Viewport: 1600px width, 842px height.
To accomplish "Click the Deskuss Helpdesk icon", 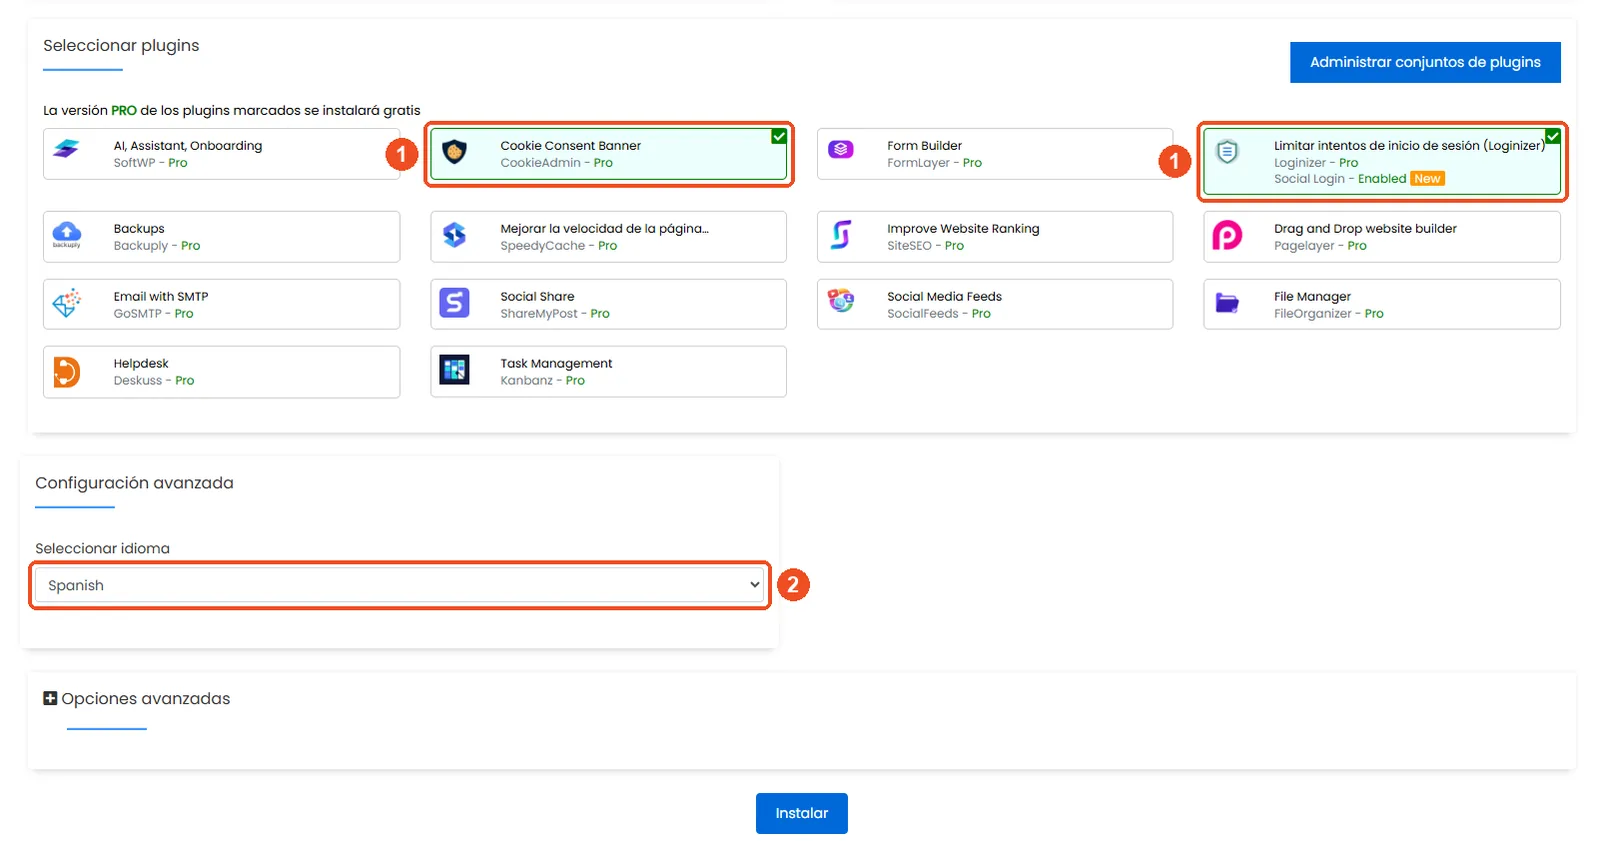I will coord(66,371).
